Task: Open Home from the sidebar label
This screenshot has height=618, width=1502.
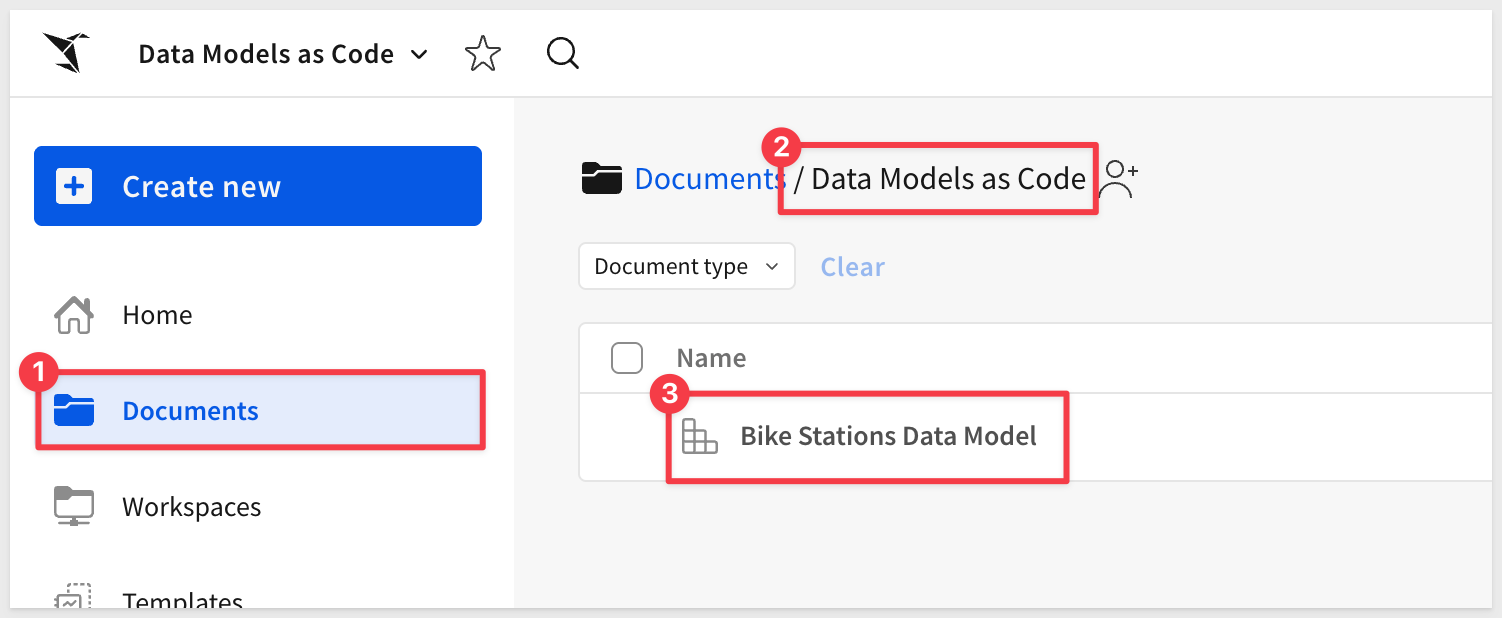Action: click(157, 315)
